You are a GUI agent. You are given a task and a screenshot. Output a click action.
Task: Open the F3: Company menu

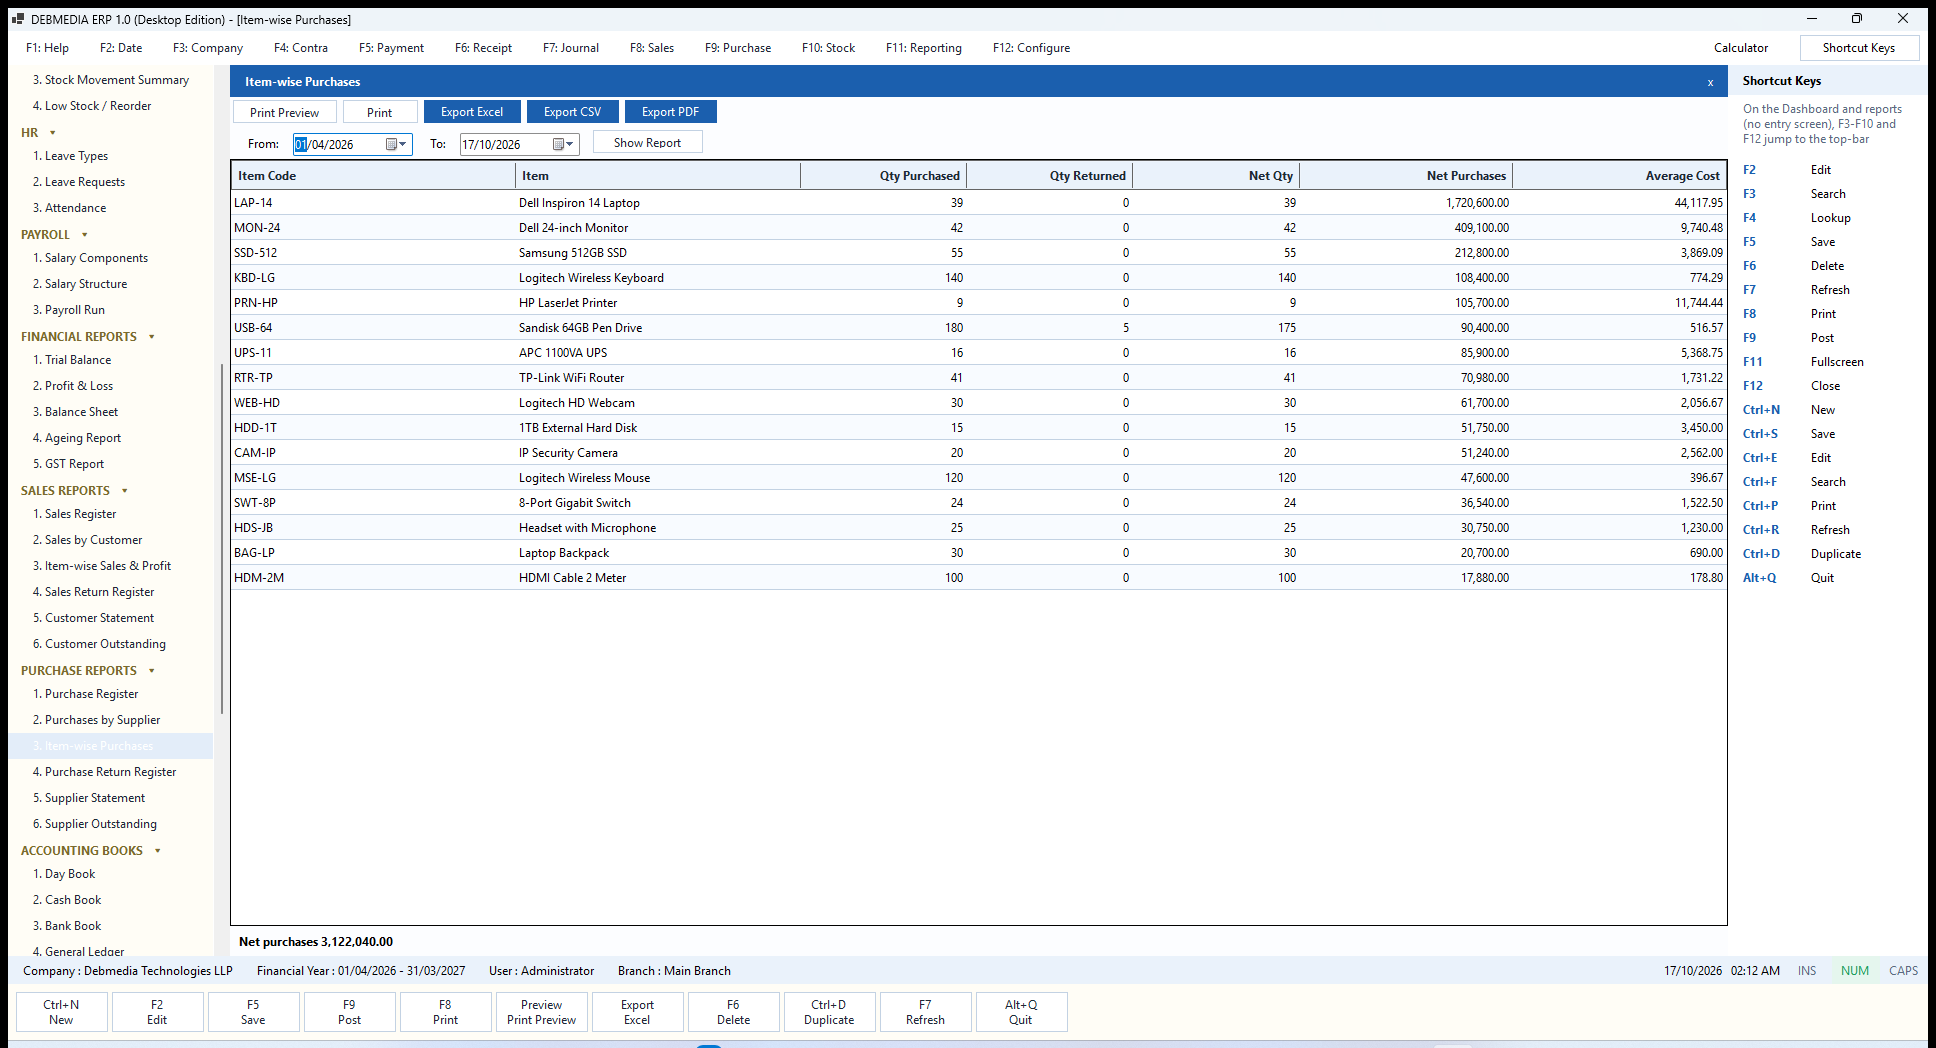[x=208, y=48]
